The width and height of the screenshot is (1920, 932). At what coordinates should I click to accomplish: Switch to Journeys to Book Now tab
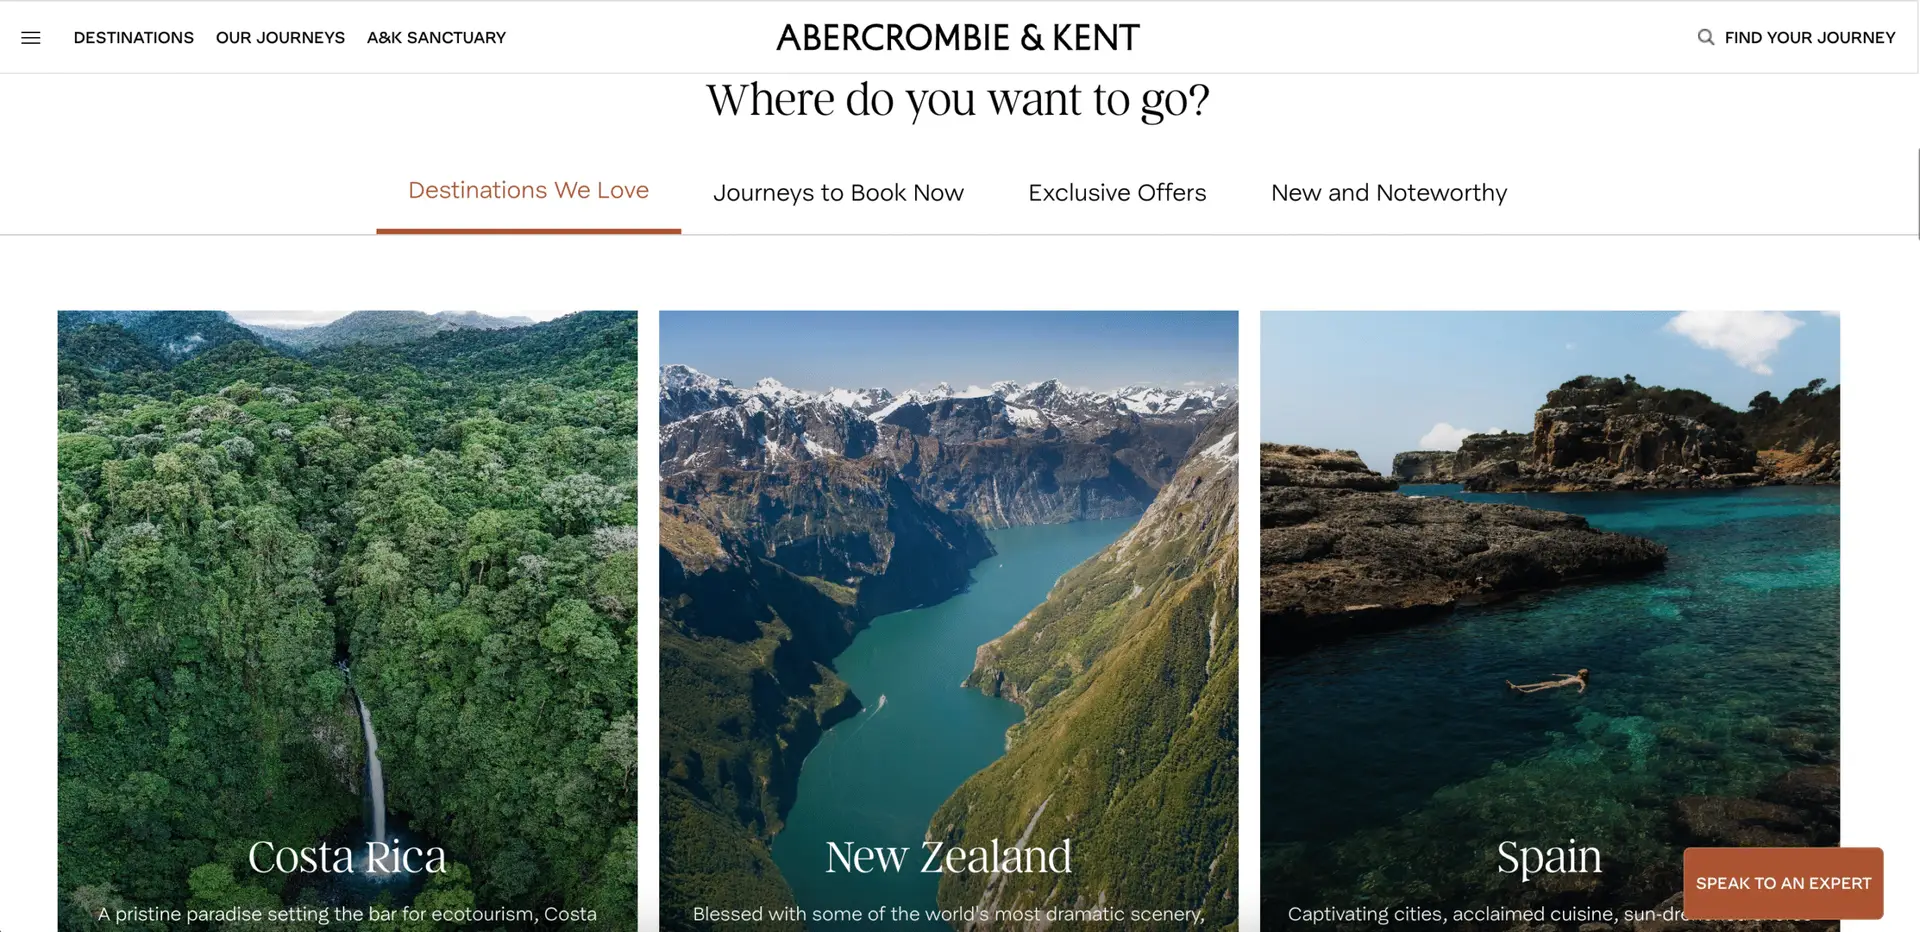838,193
